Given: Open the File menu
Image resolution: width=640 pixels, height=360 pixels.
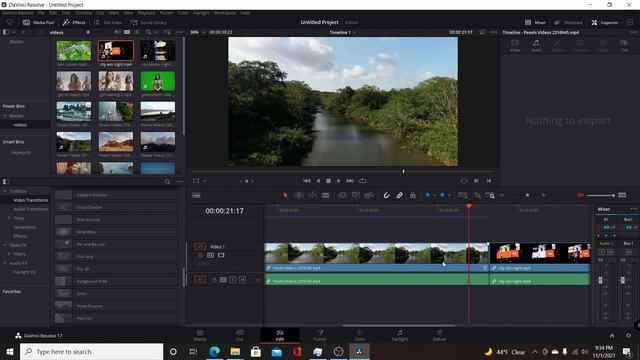Looking at the screenshot, I should [41, 13].
